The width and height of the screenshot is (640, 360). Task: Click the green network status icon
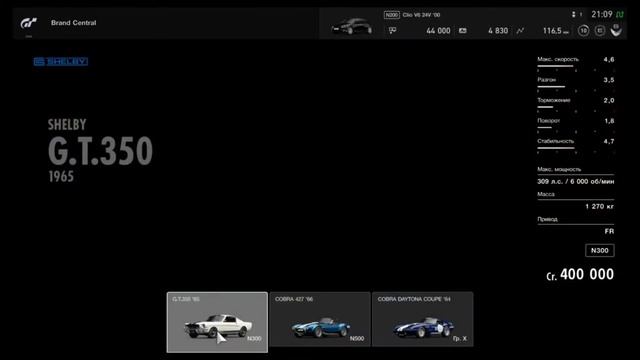620,15
